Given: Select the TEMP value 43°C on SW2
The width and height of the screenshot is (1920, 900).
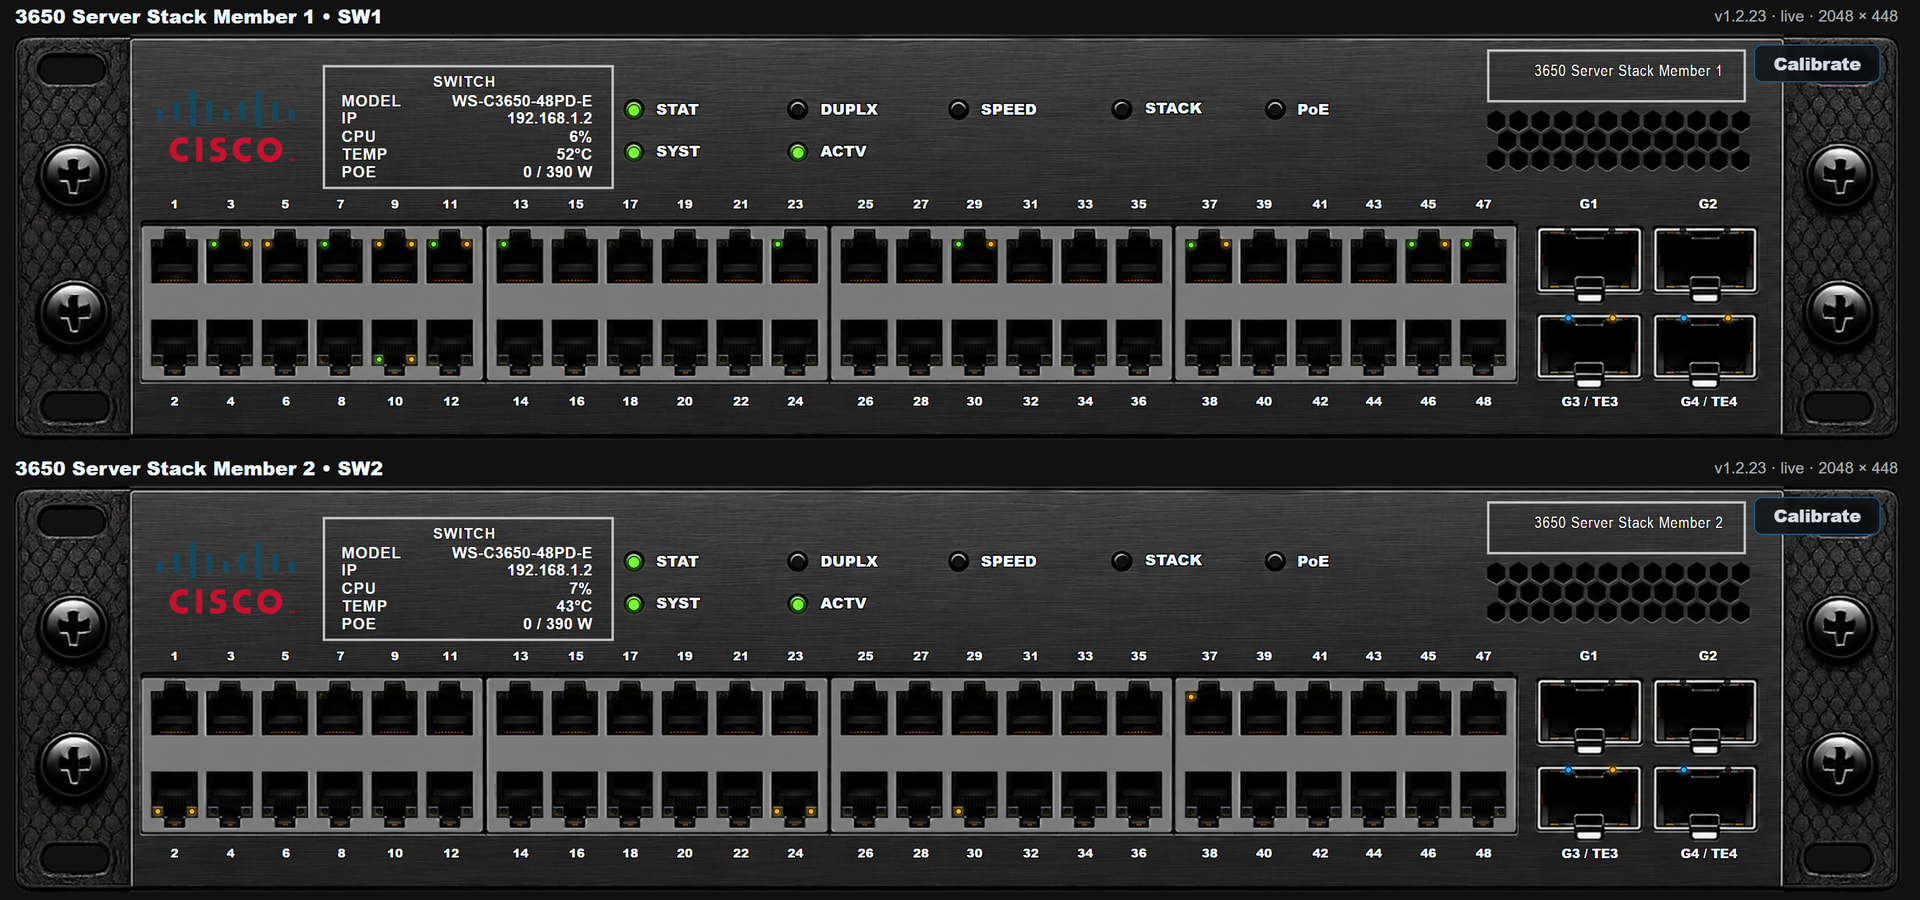Looking at the screenshot, I should pos(574,606).
